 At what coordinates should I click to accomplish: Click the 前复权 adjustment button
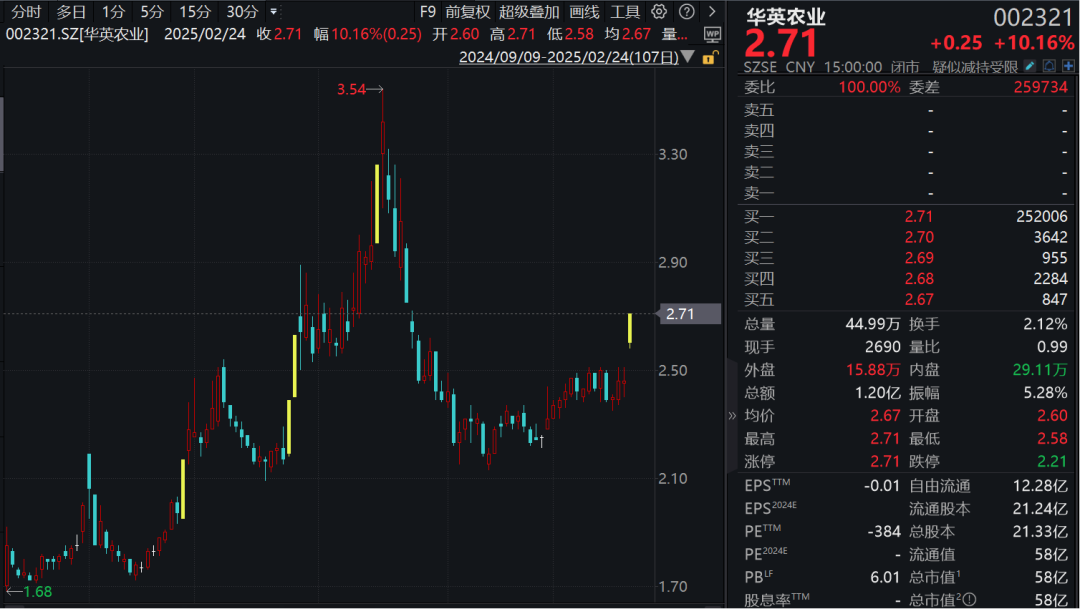467,12
